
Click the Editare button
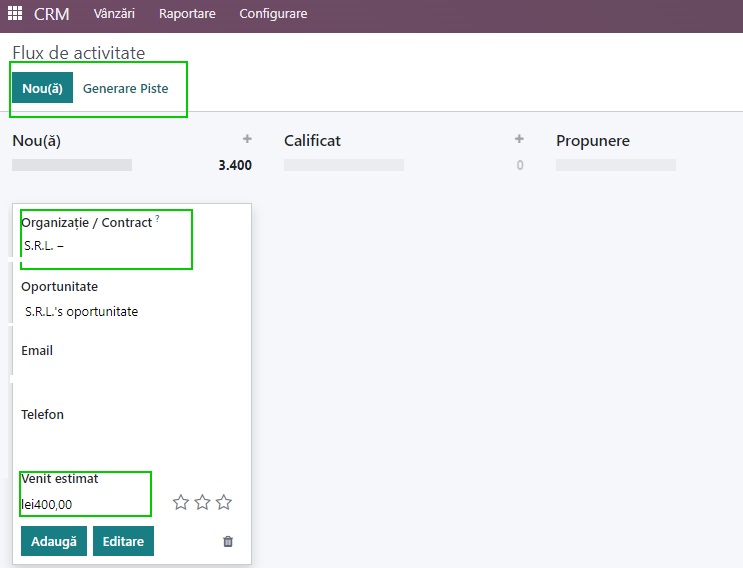coord(123,541)
